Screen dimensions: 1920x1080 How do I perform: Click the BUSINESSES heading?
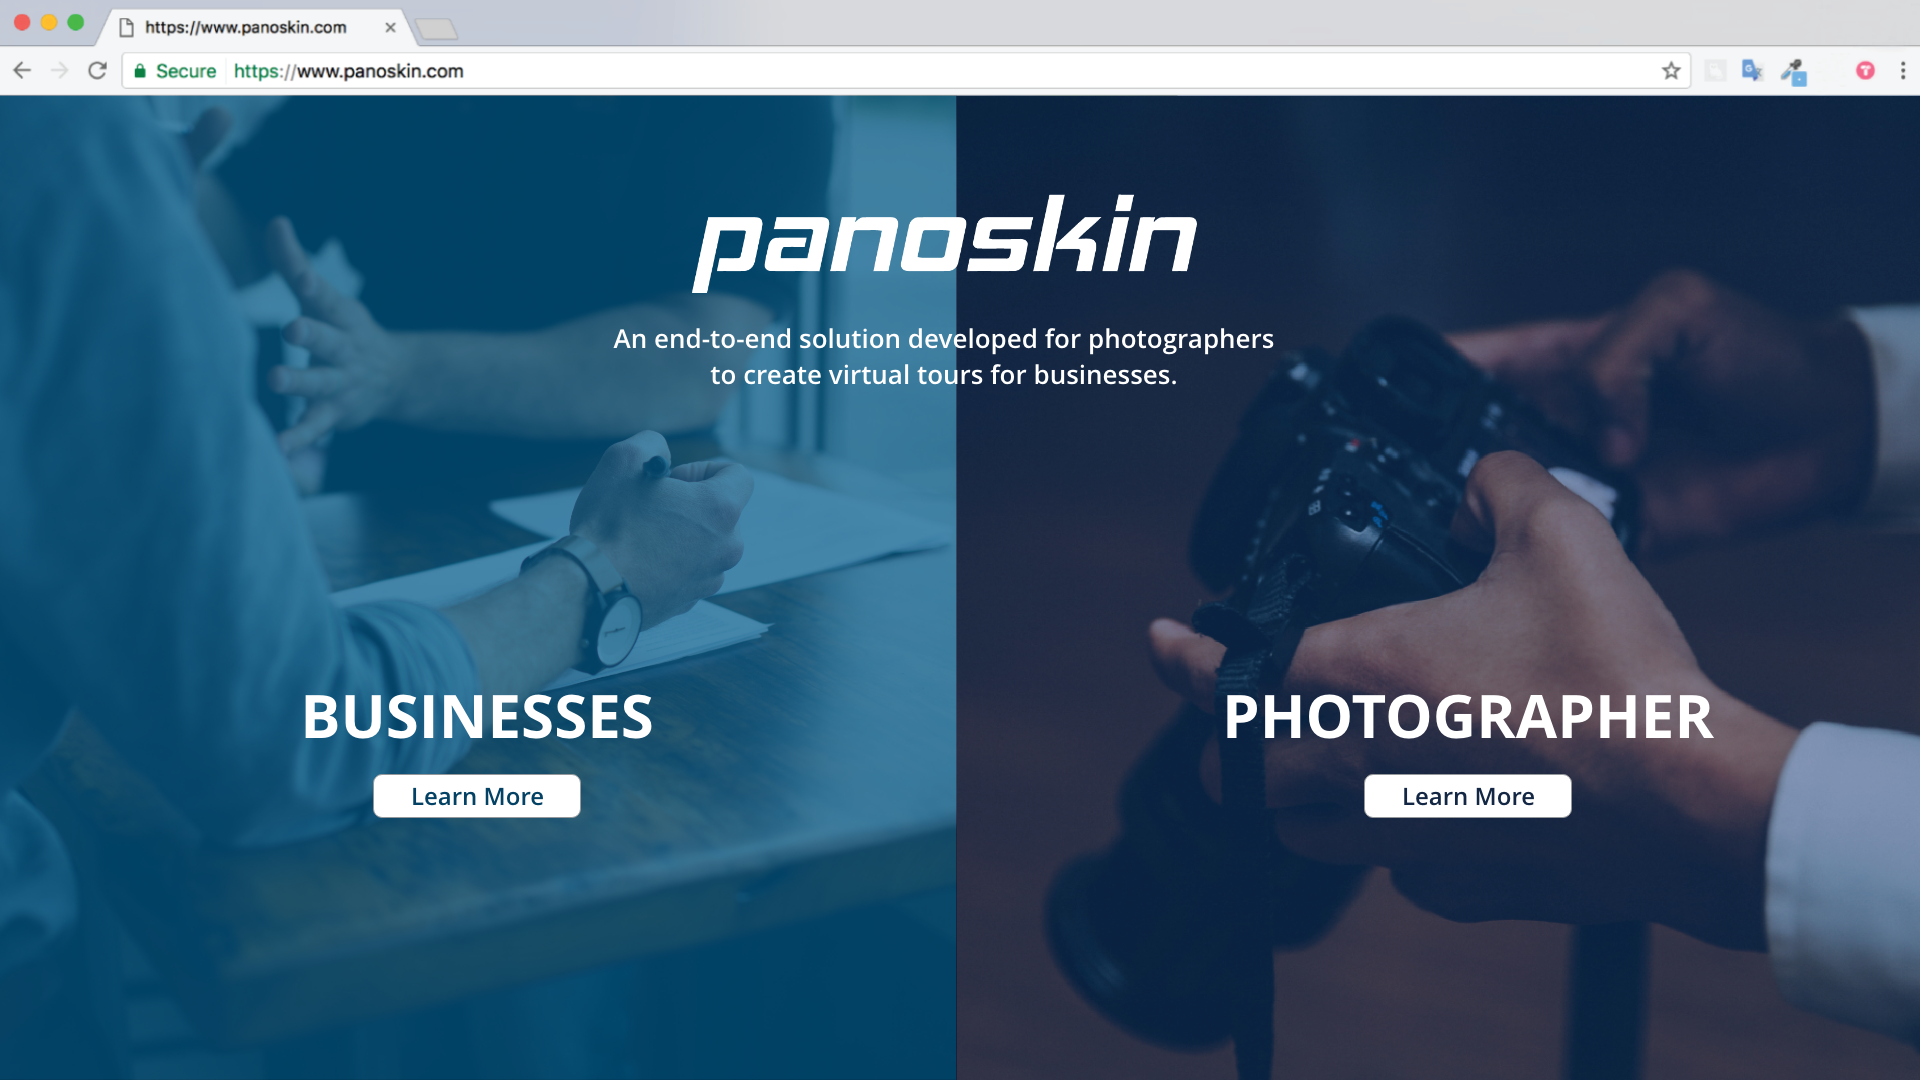(x=477, y=717)
